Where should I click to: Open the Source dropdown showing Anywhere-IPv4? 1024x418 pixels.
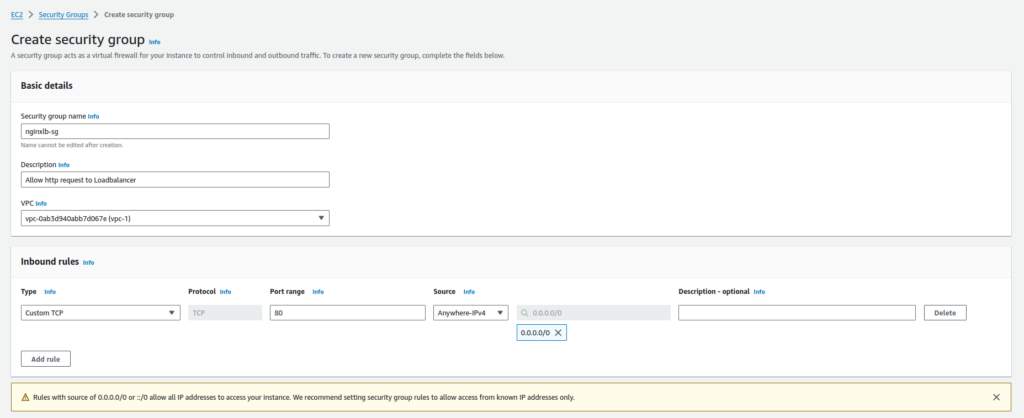(470, 313)
